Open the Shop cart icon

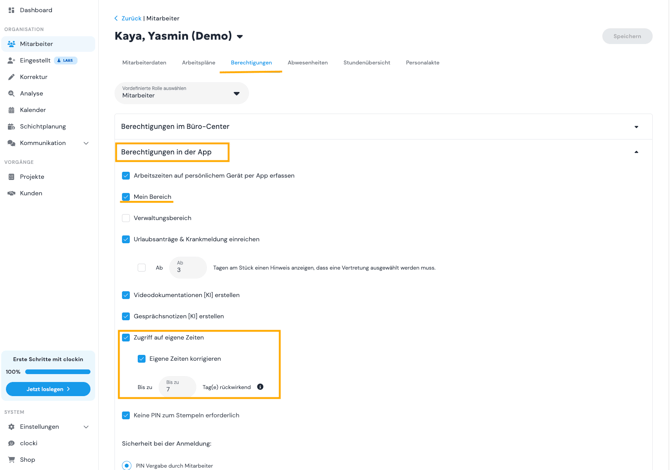pos(12,460)
